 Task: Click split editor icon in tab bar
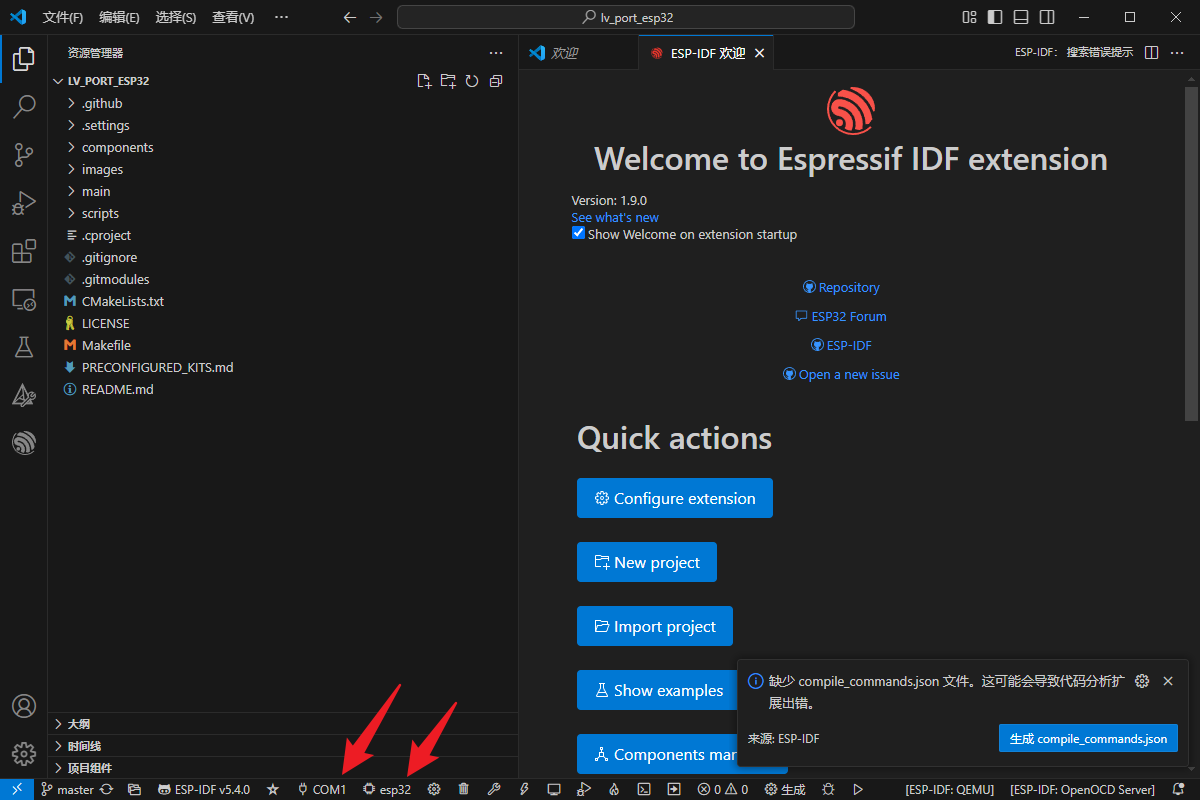(x=1151, y=53)
